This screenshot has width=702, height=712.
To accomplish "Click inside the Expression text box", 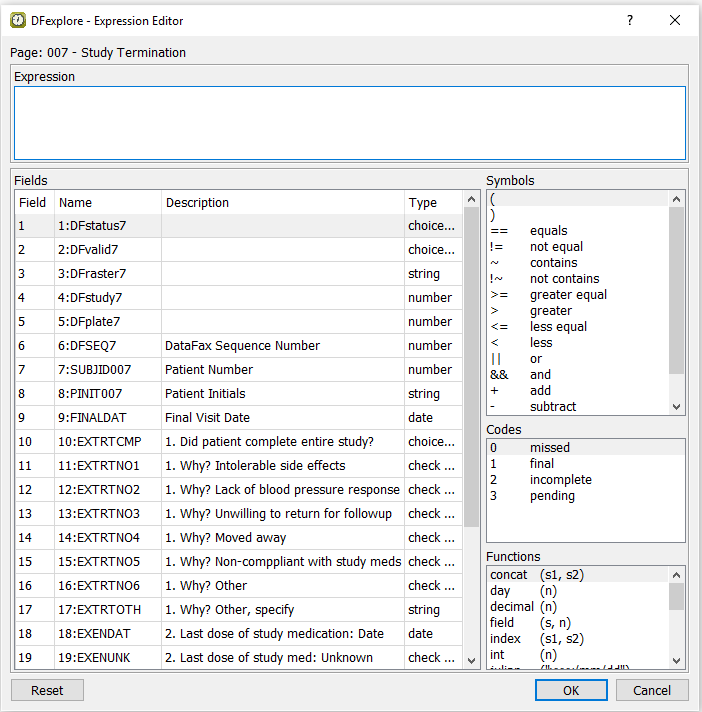I will [349, 122].
